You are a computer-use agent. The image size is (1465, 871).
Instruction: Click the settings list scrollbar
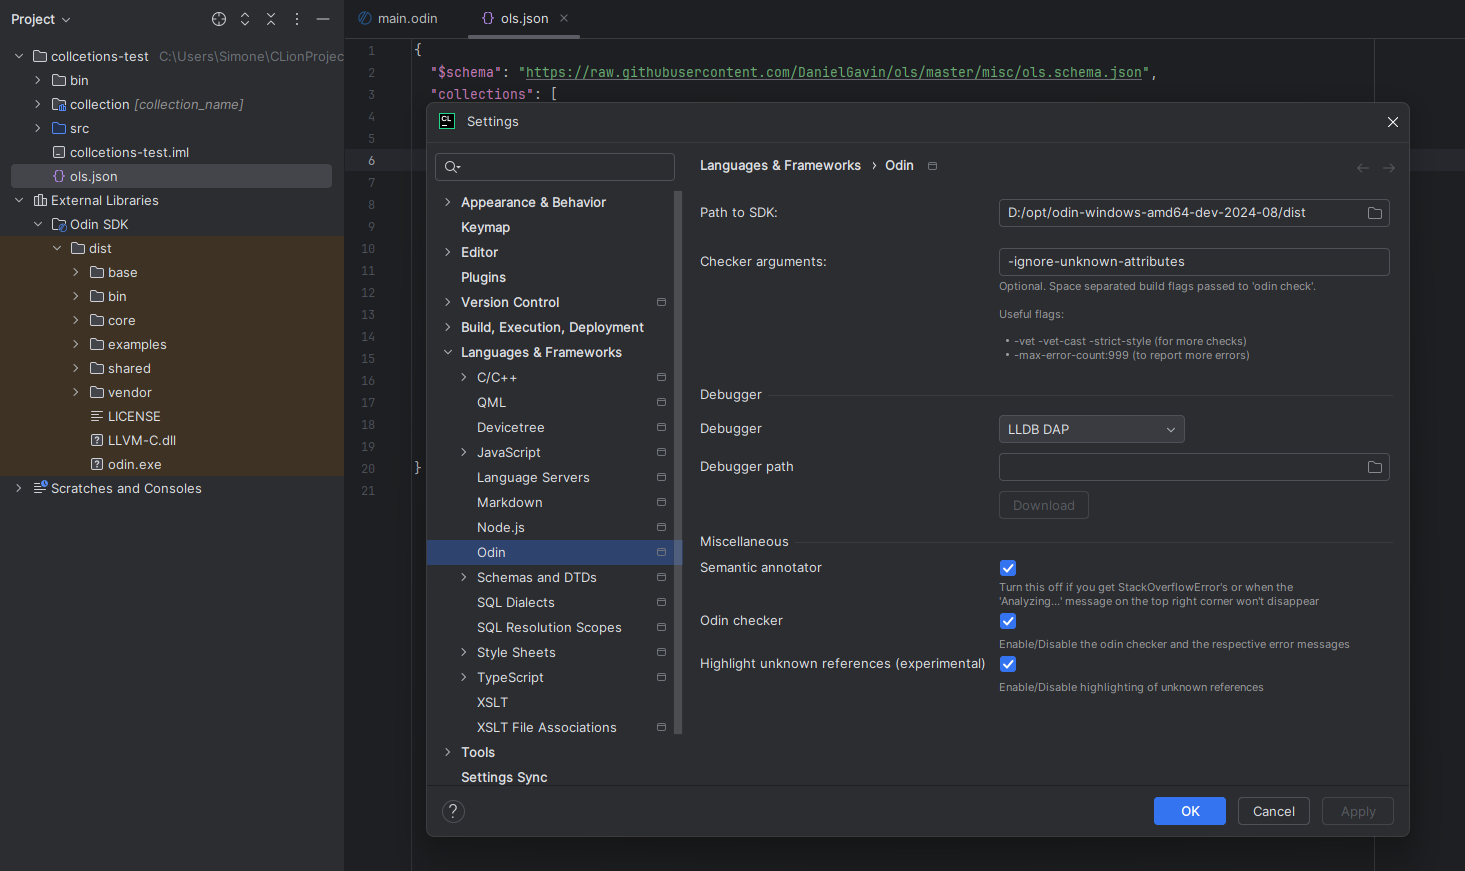tap(678, 462)
